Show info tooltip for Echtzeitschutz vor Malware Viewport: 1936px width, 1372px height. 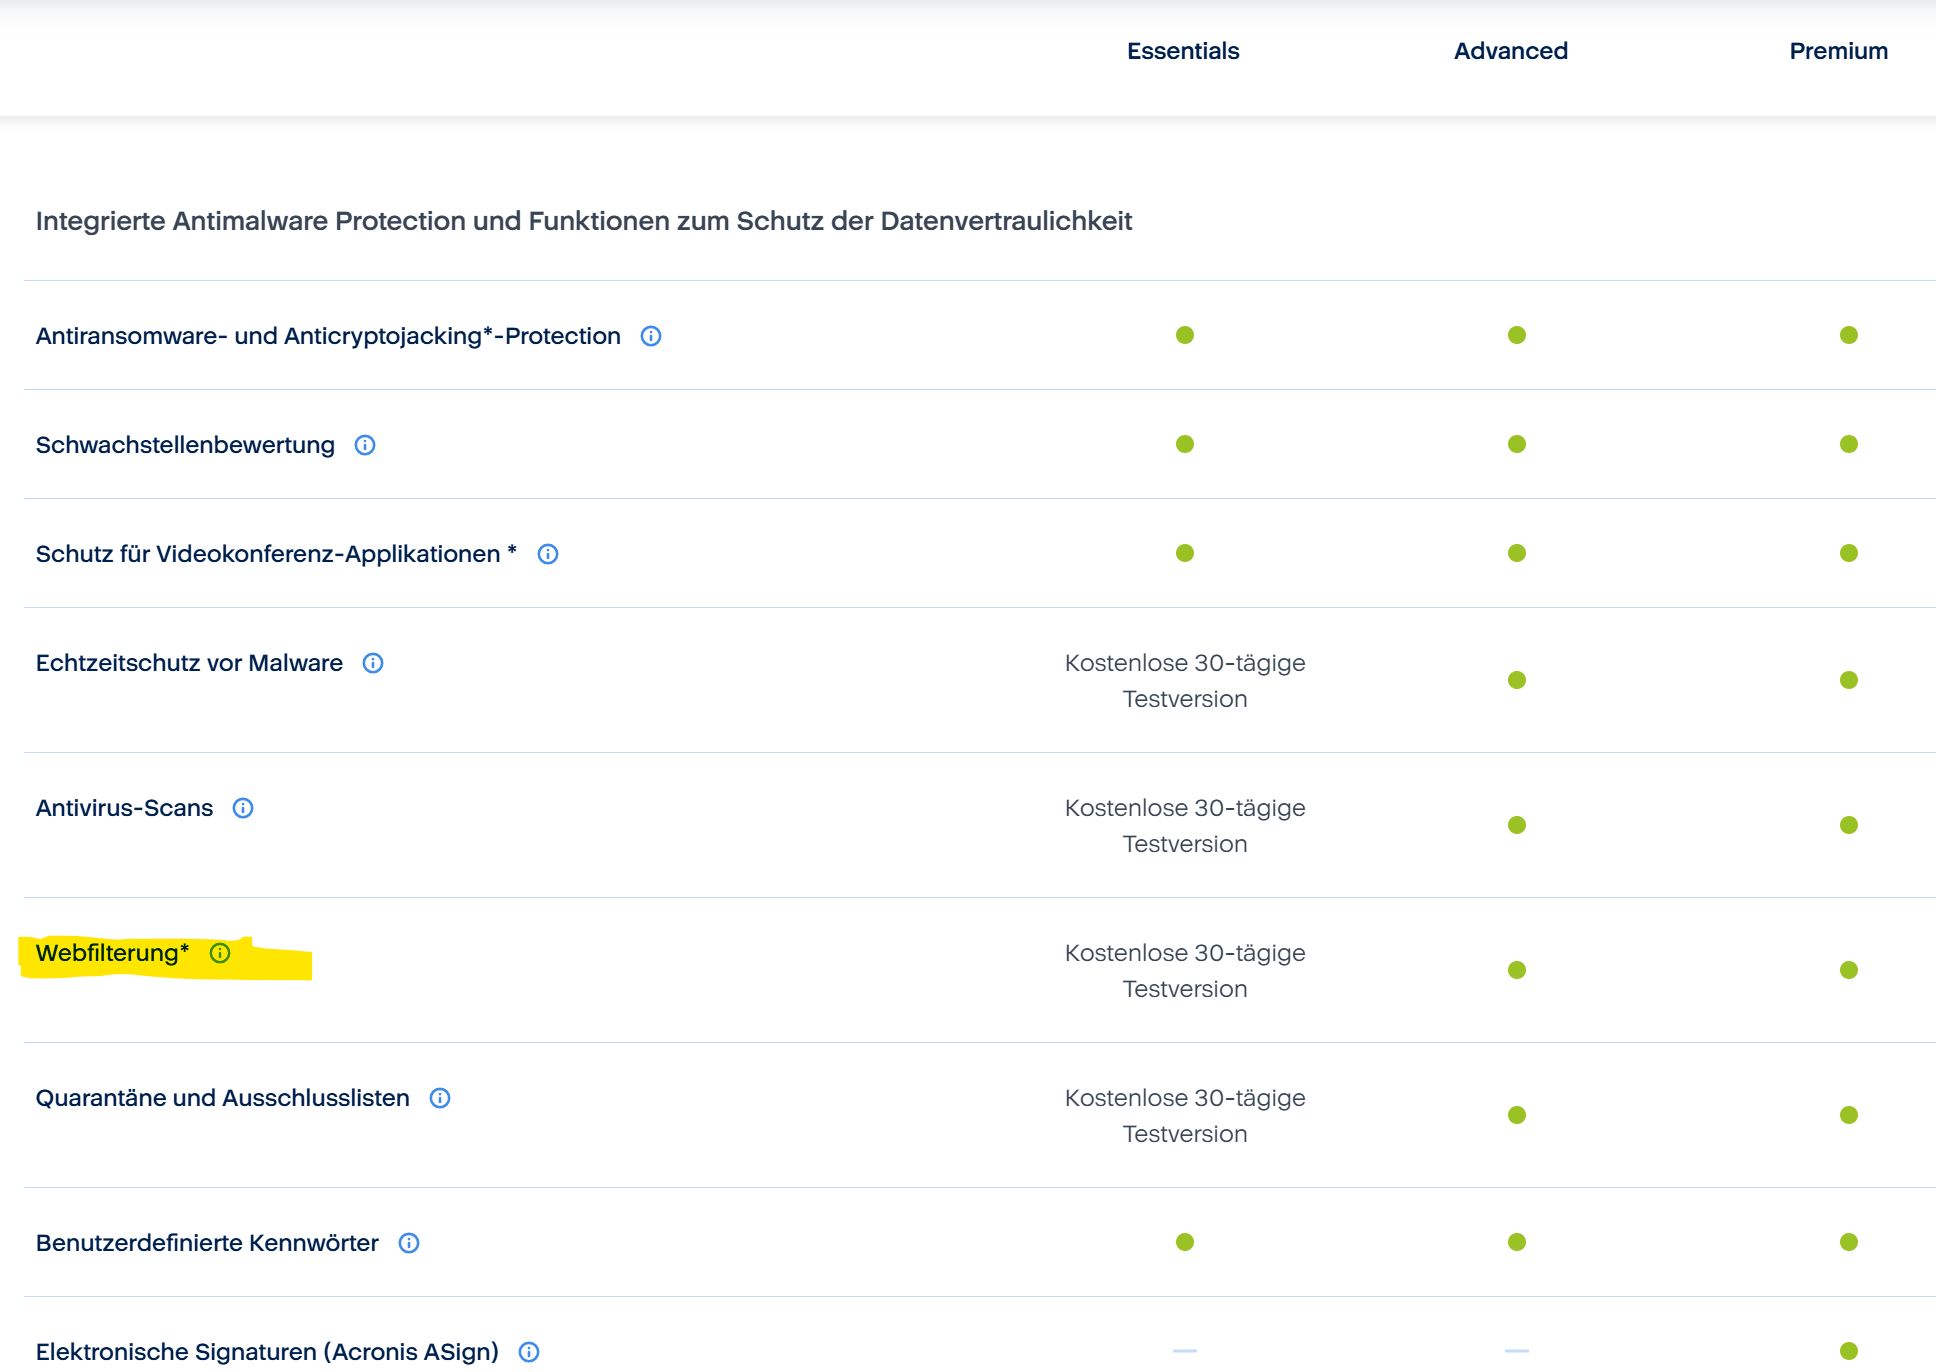click(x=373, y=663)
